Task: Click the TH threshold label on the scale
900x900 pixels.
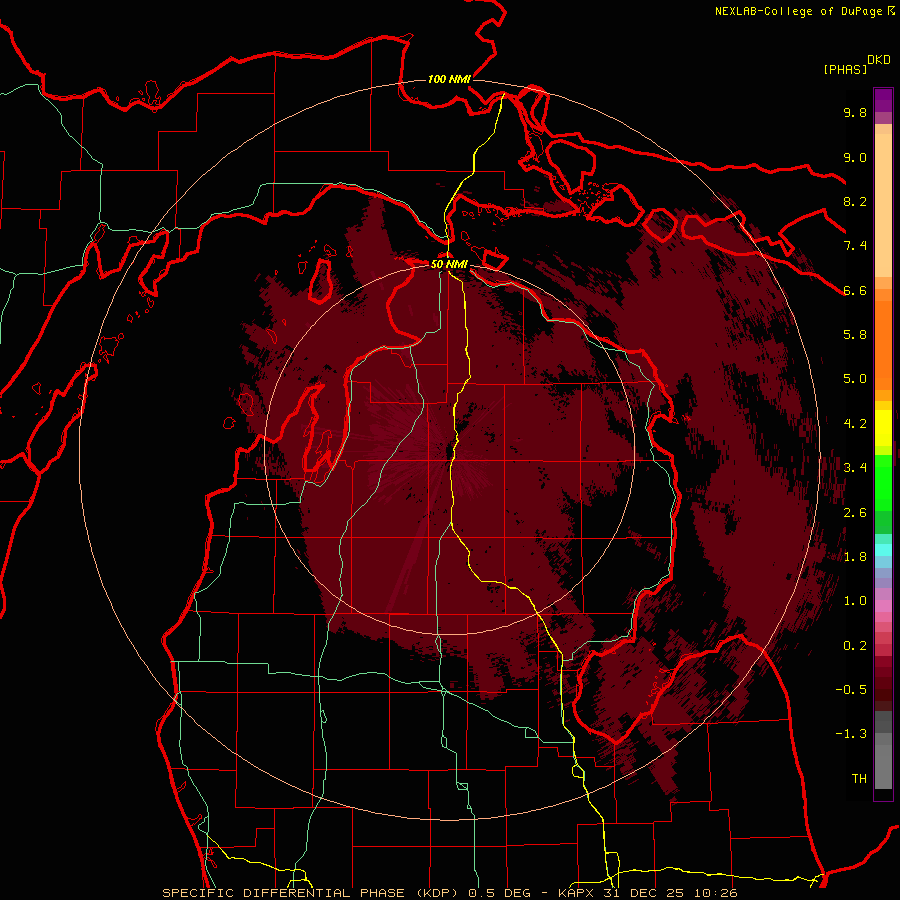Action: coord(859,779)
